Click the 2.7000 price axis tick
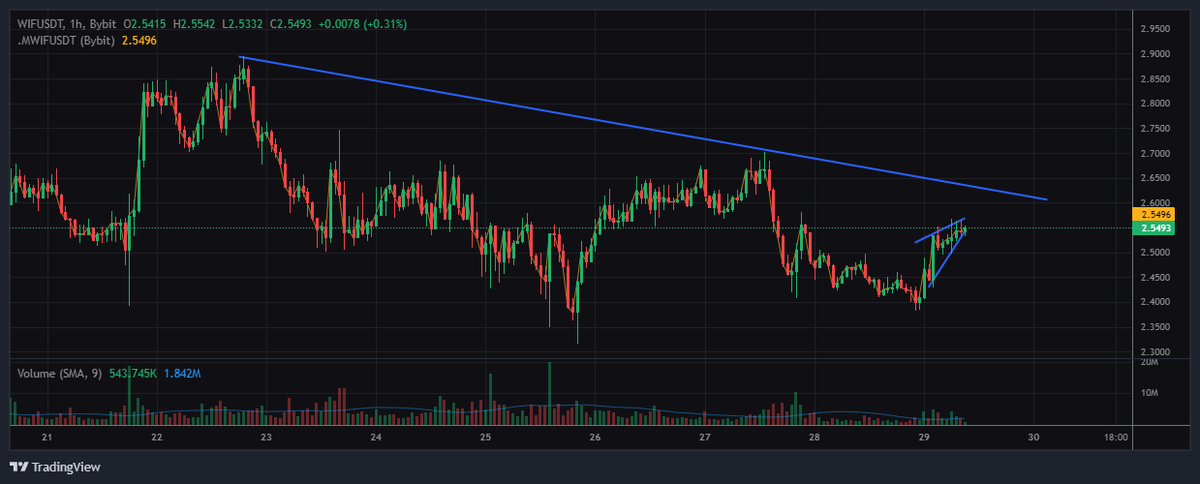1200x484 pixels. [1155, 153]
